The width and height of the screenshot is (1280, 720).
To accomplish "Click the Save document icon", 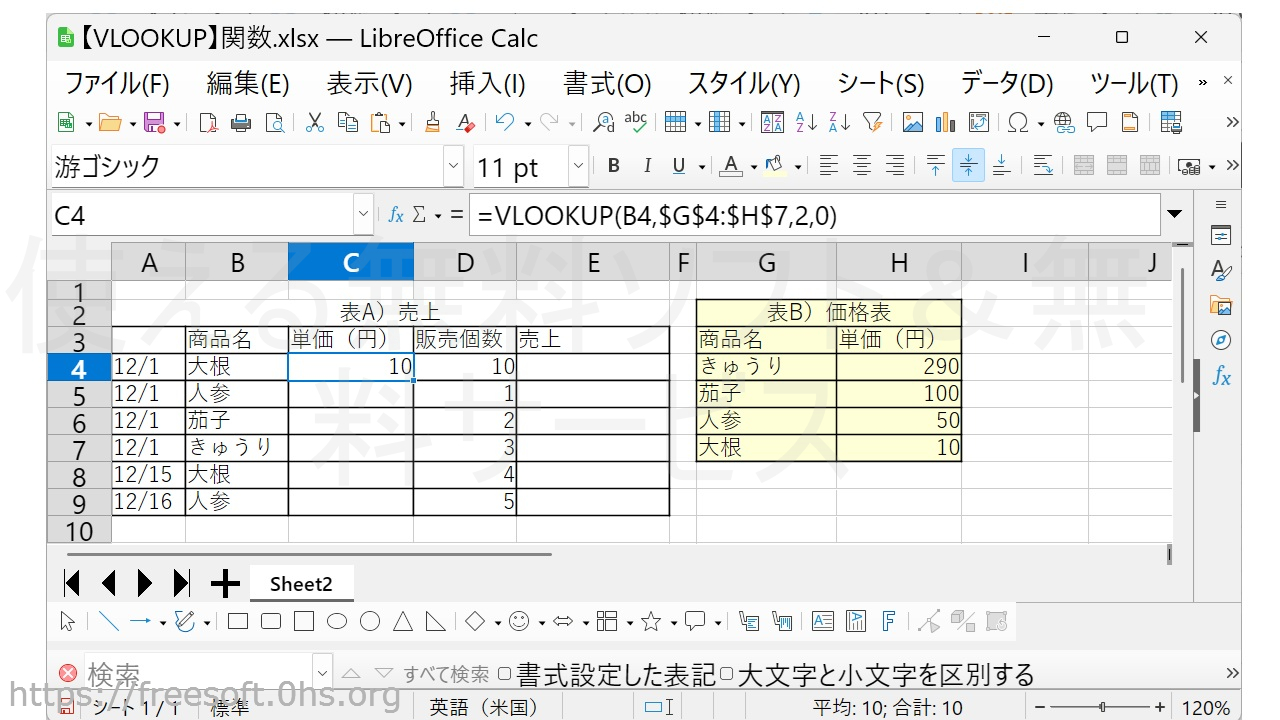I will (x=154, y=123).
